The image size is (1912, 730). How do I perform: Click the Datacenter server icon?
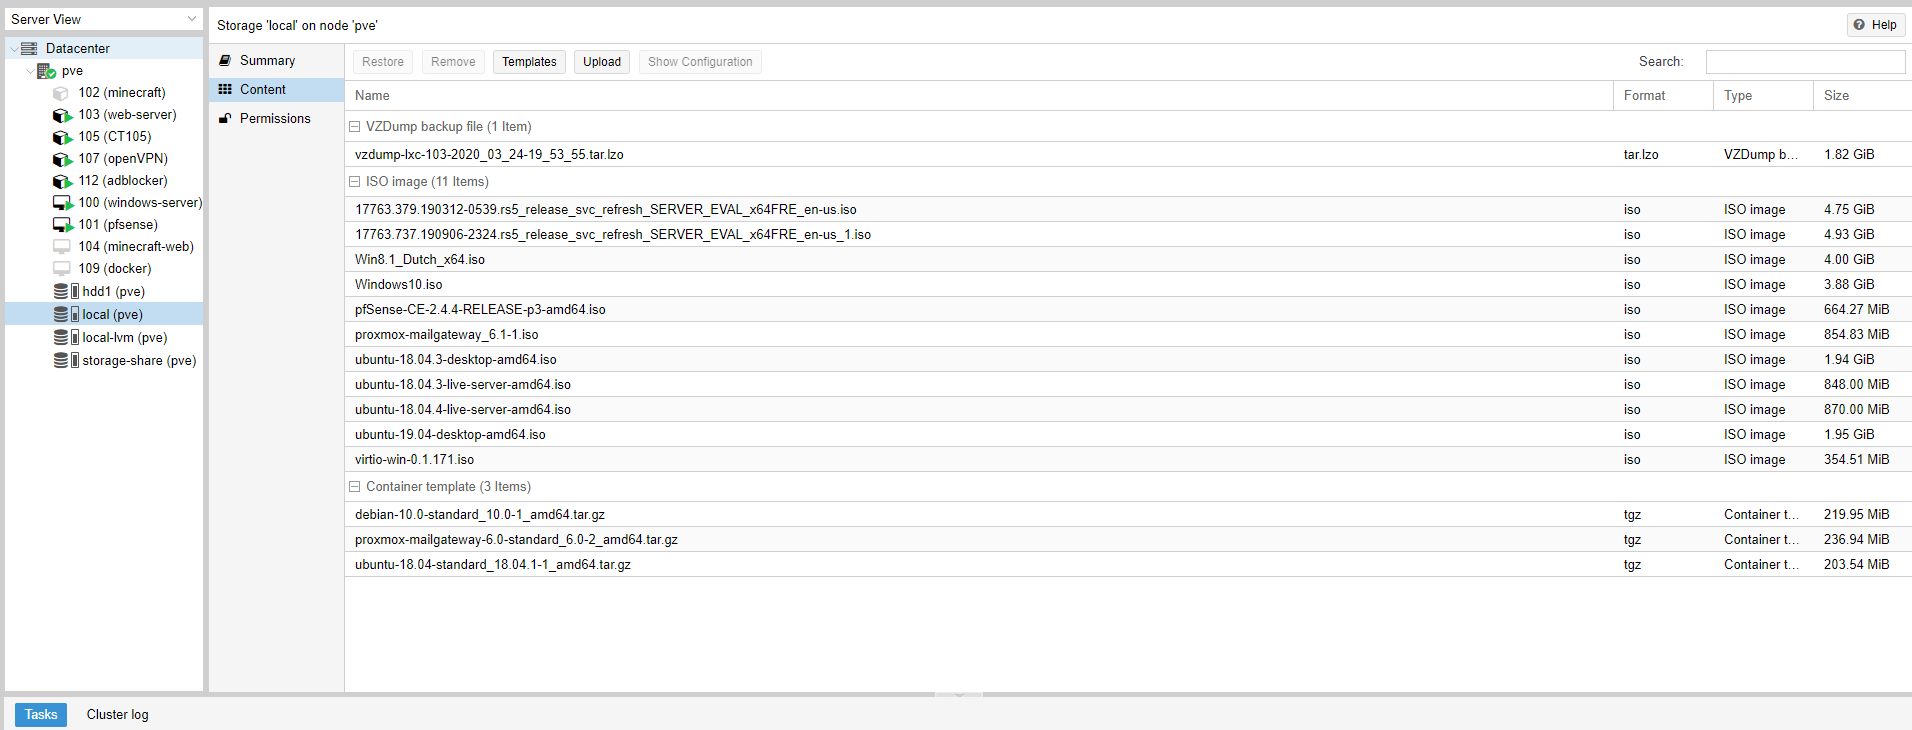pyautogui.click(x=29, y=48)
